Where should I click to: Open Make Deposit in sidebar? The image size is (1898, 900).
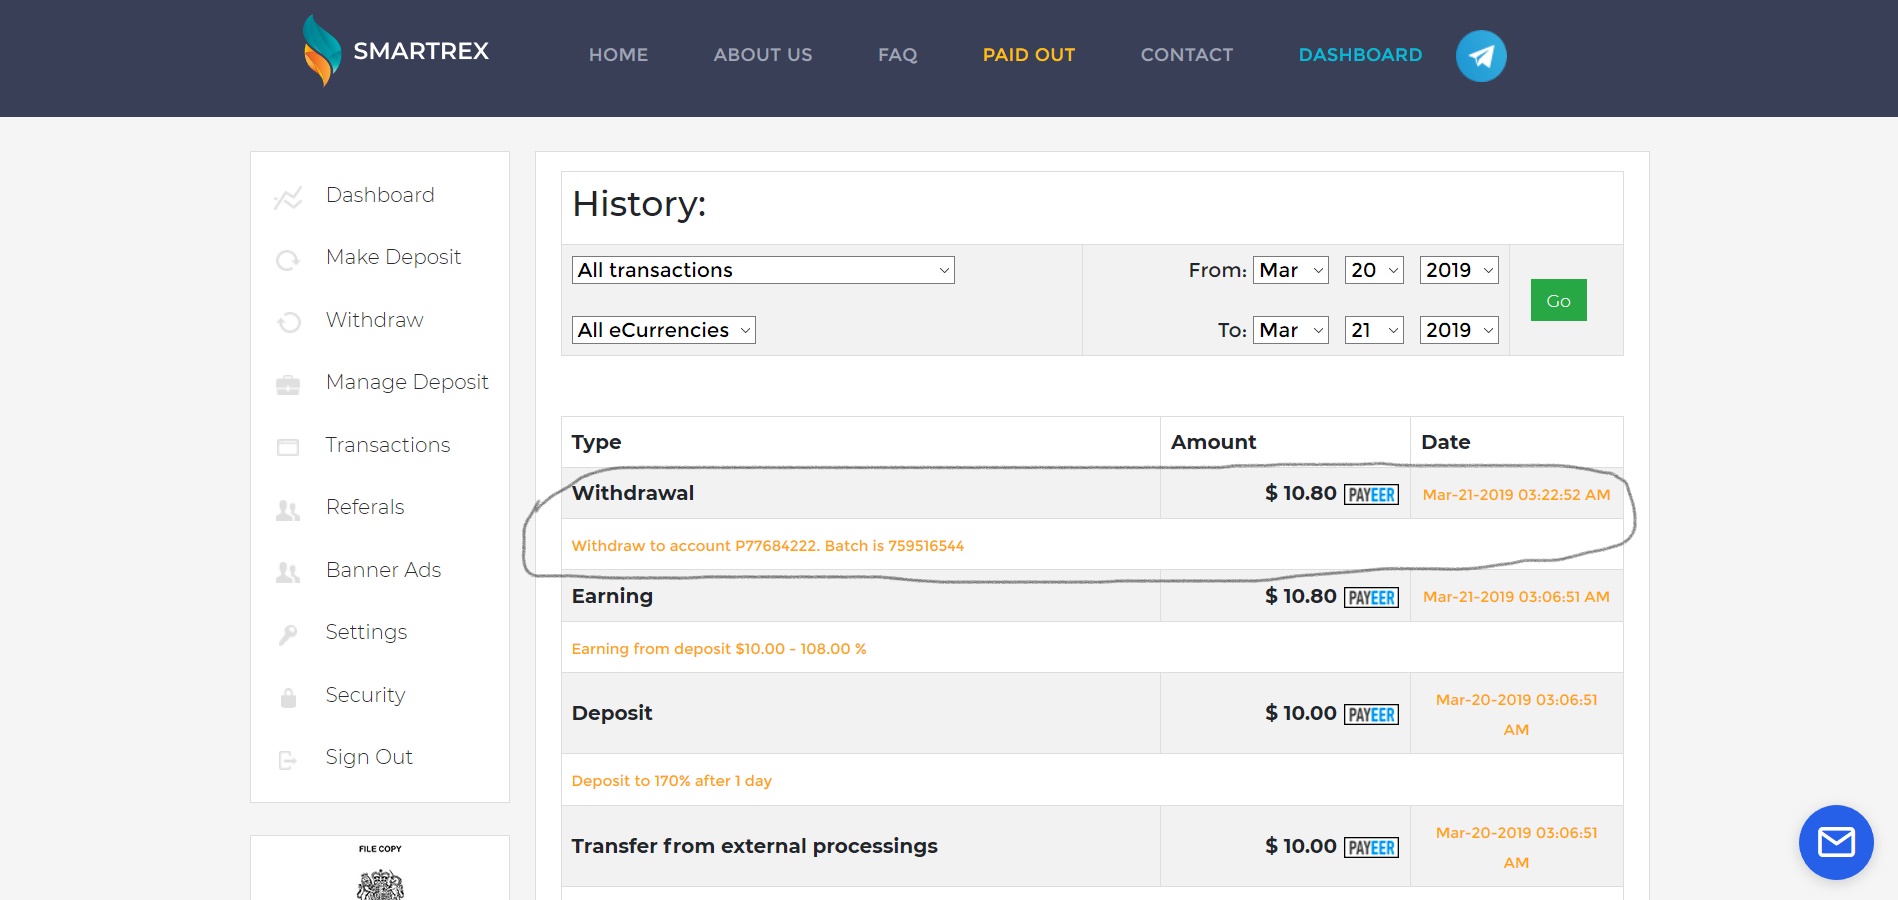pos(393,257)
